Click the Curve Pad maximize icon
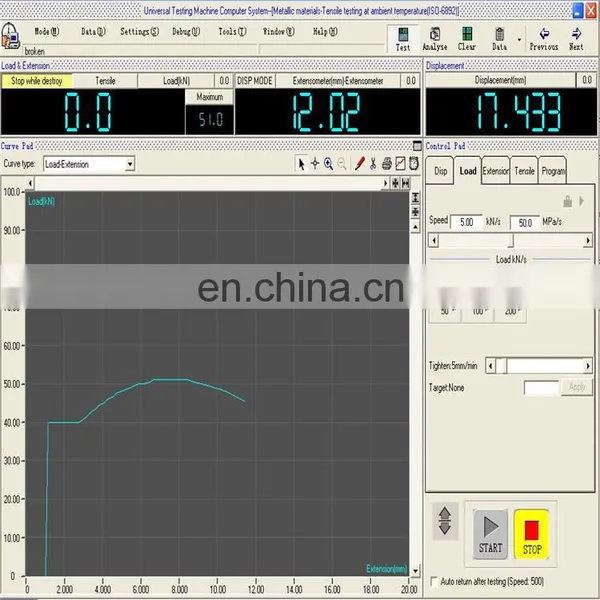The height and width of the screenshot is (600, 600). (x=417, y=145)
